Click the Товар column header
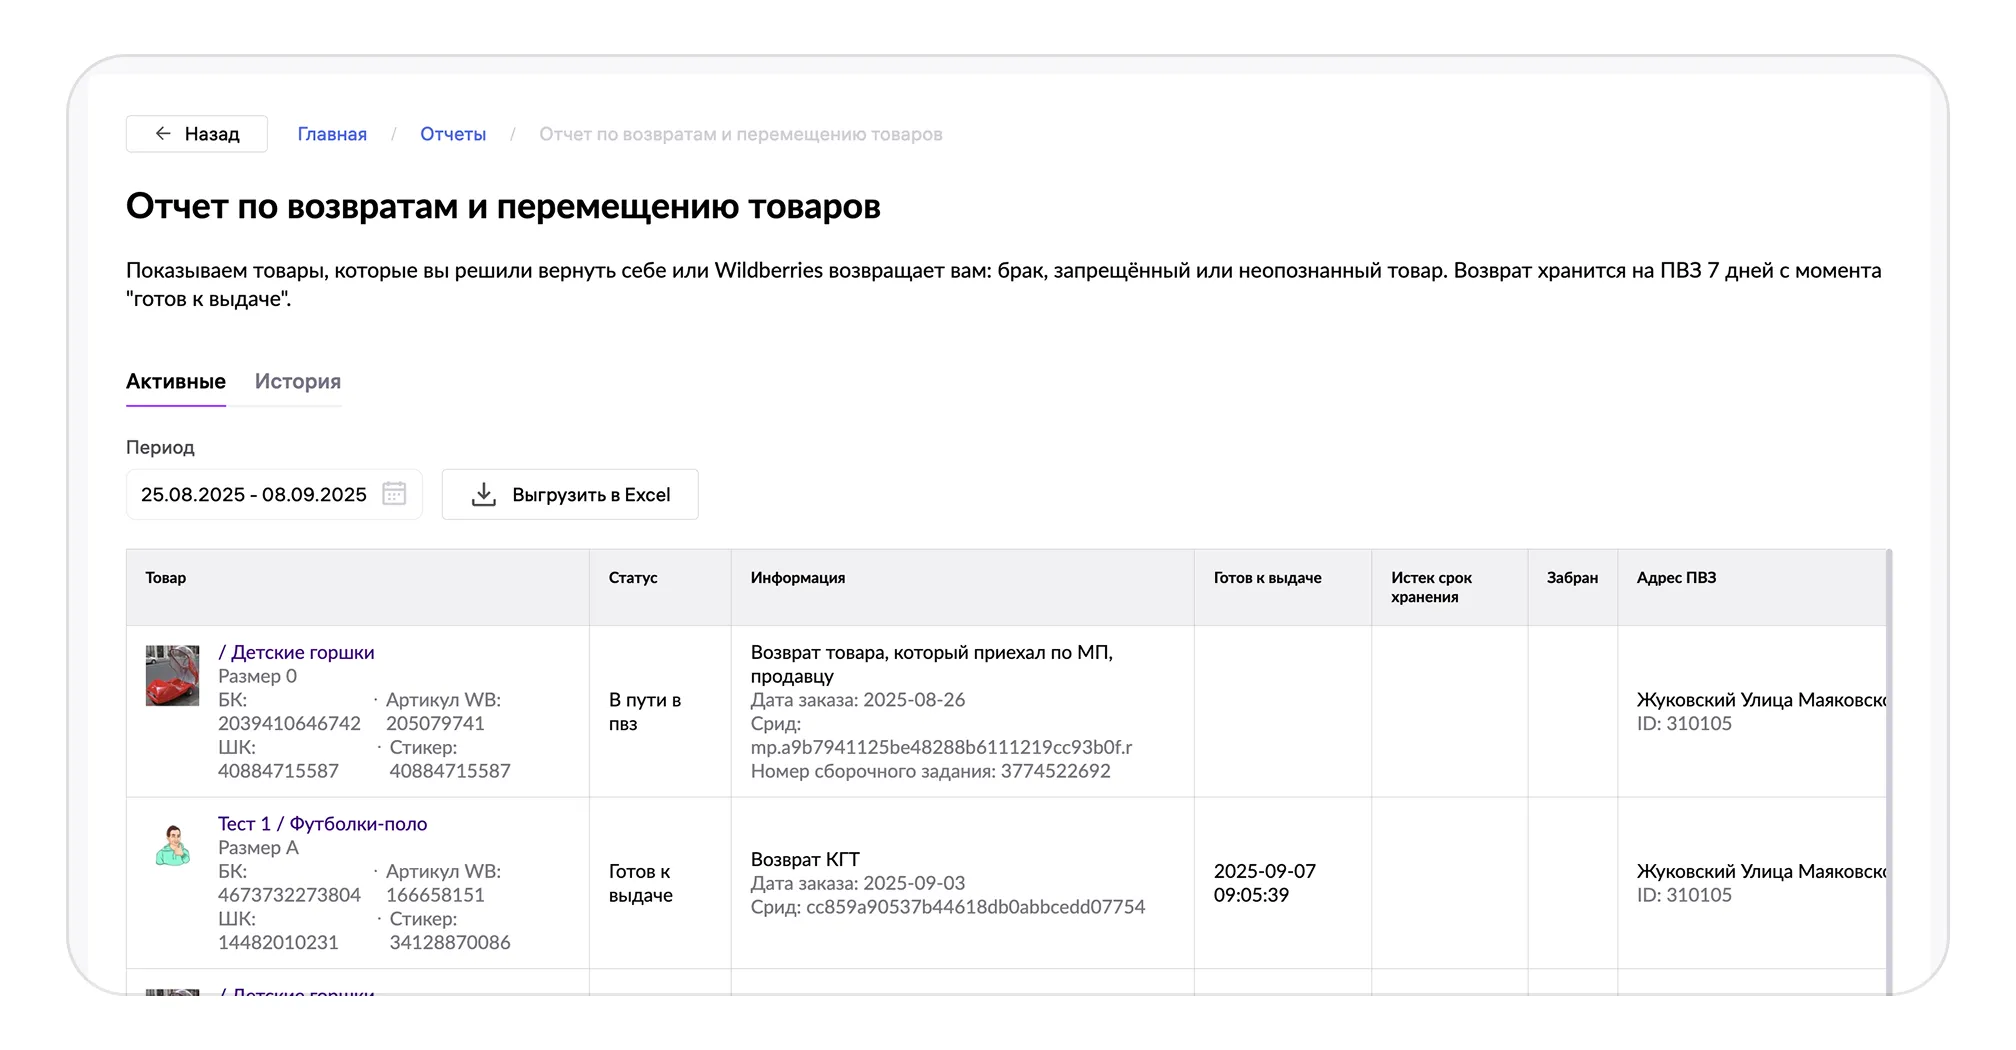Image resolution: width=2016 pixels, height=1050 pixels. click(166, 578)
